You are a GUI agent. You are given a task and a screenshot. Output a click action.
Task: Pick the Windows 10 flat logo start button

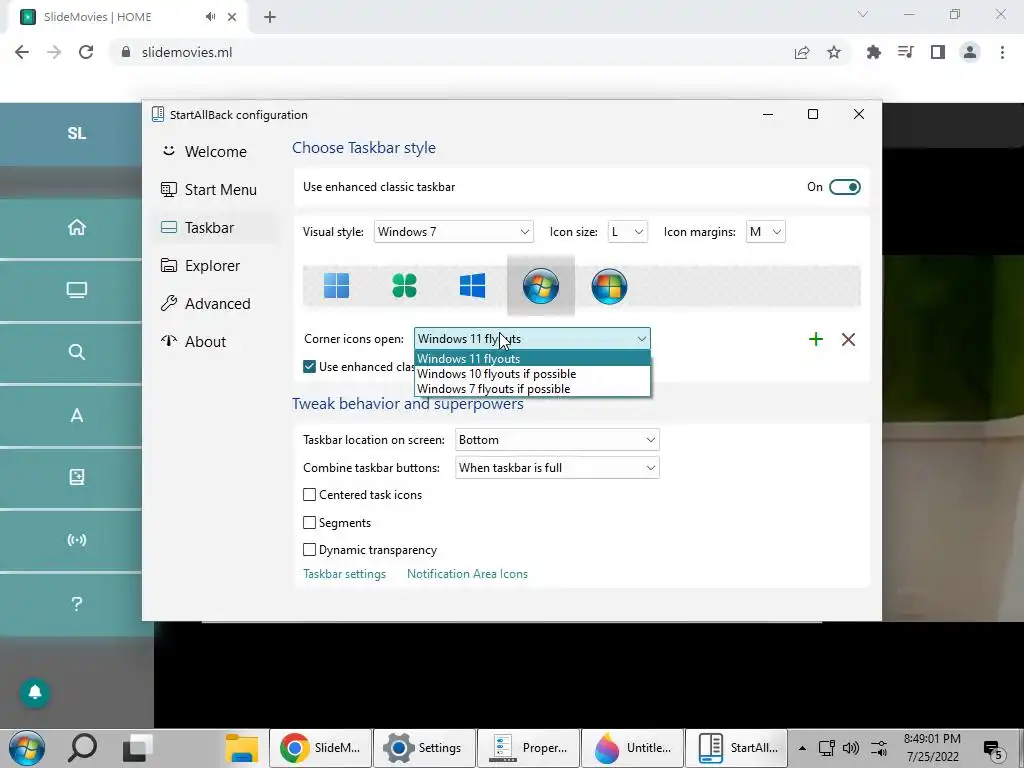(472, 285)
